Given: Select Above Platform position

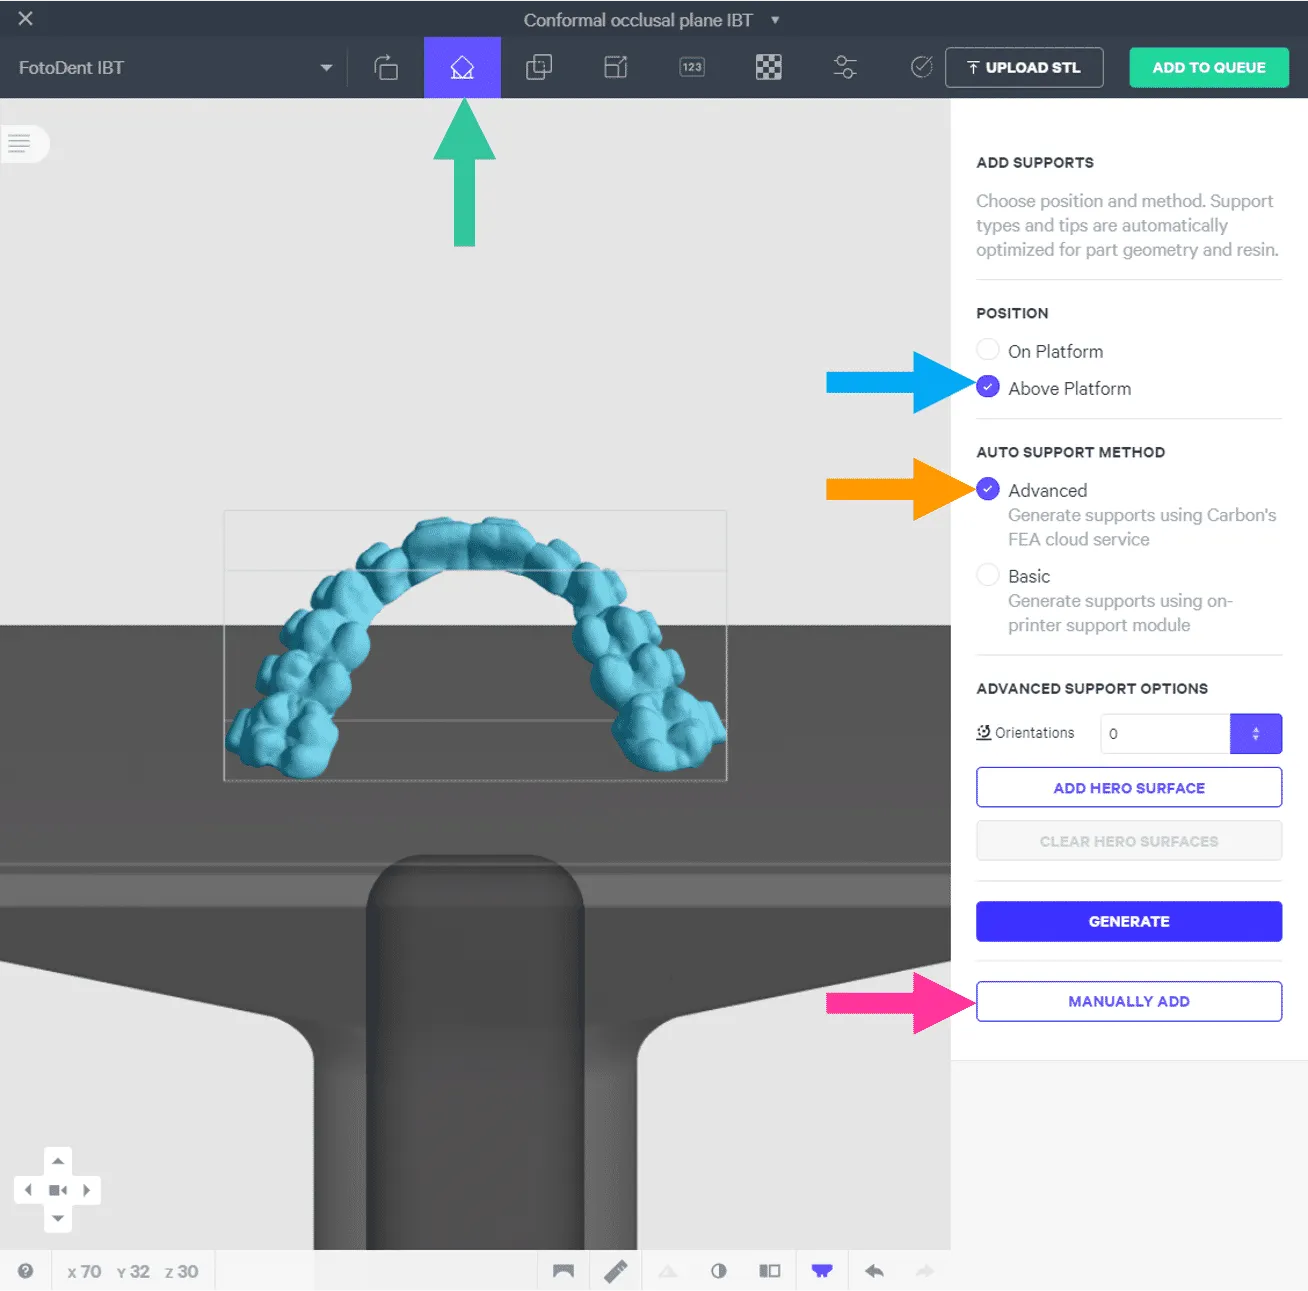Looking at the screenshot, I should click(x=987, y=387).
